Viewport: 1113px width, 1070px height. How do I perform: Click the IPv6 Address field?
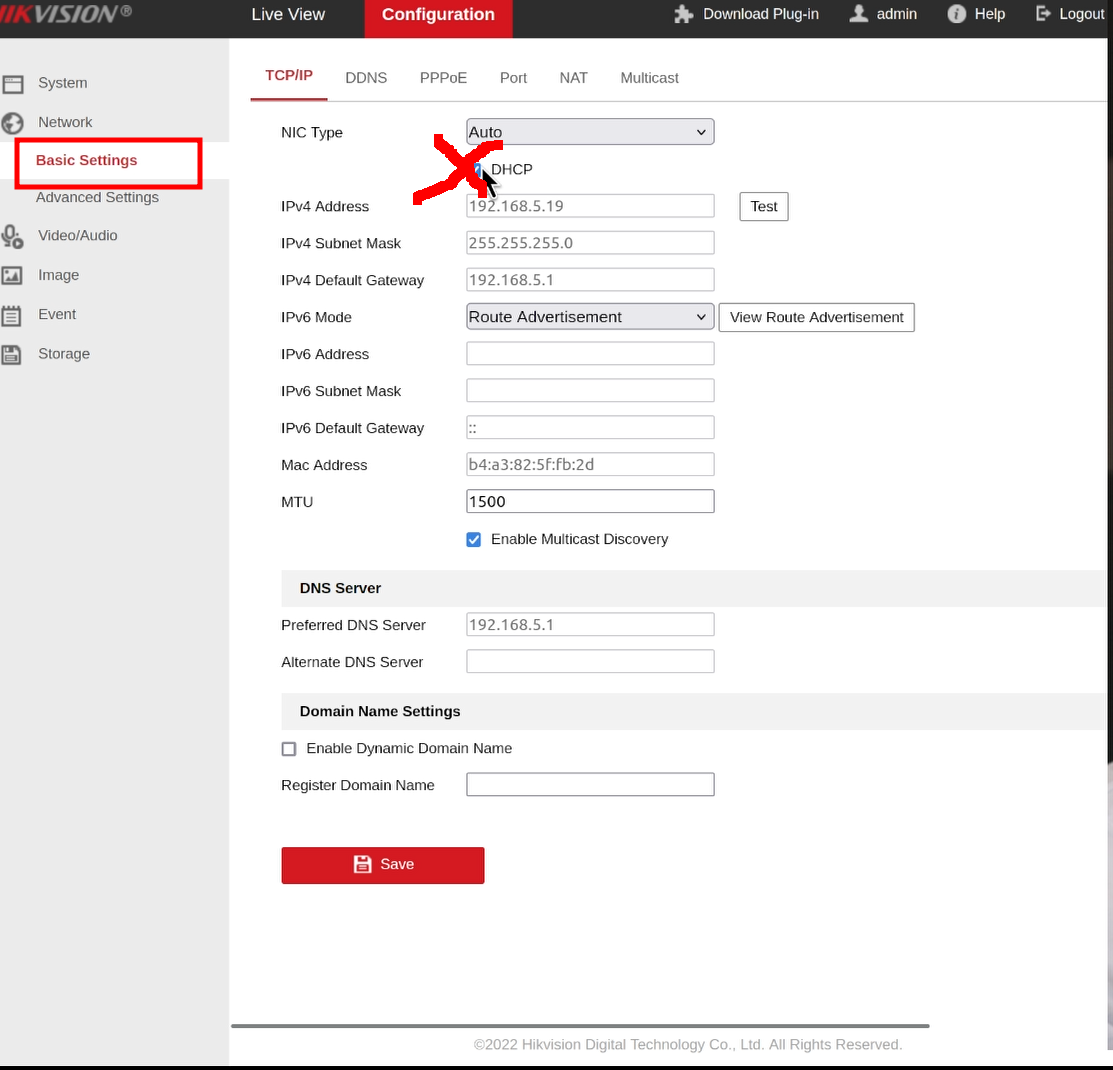(590, 354)
